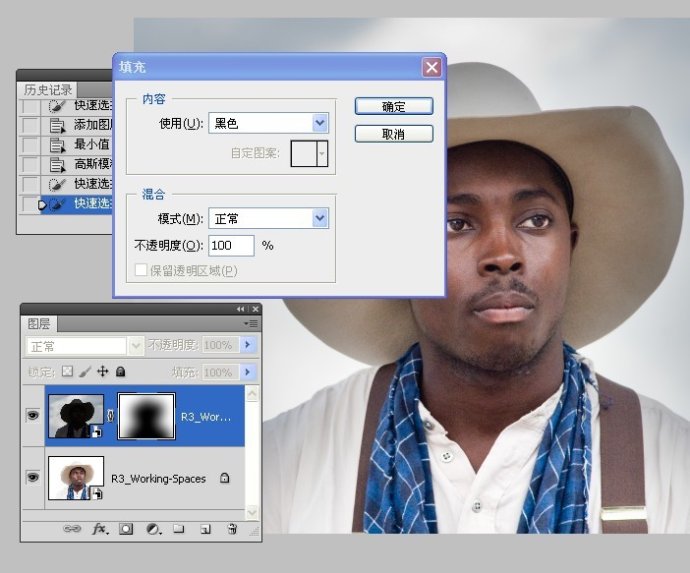Select the top layer image thumbnail
The width and height of the screenshot is (690, 573).
(76, 416)
